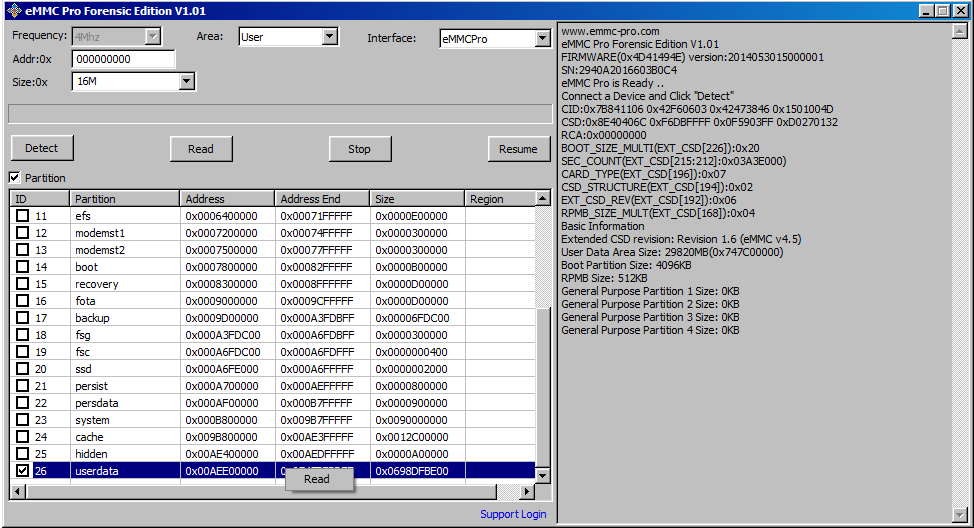Click partition table scroll down arrow
This screenshot has height=528, width=974.
coord(543,476)
